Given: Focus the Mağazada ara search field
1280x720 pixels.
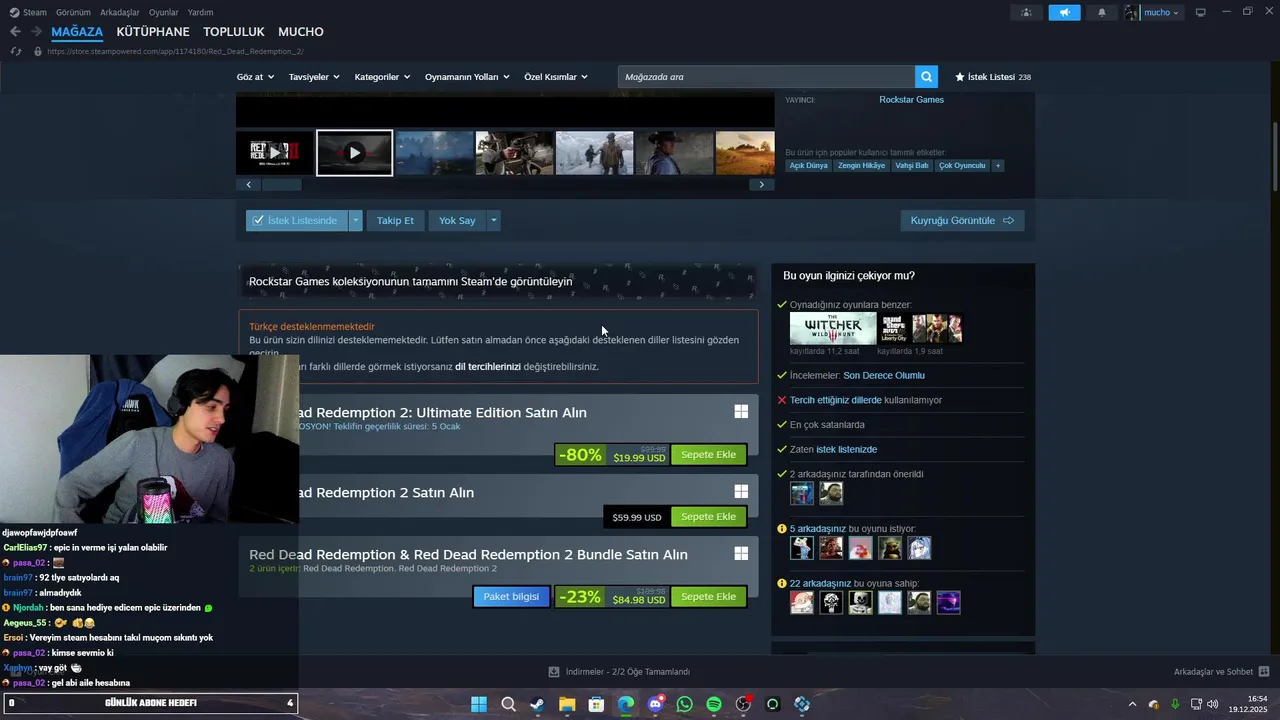Looking at the screenshot, I should point(766,77).
